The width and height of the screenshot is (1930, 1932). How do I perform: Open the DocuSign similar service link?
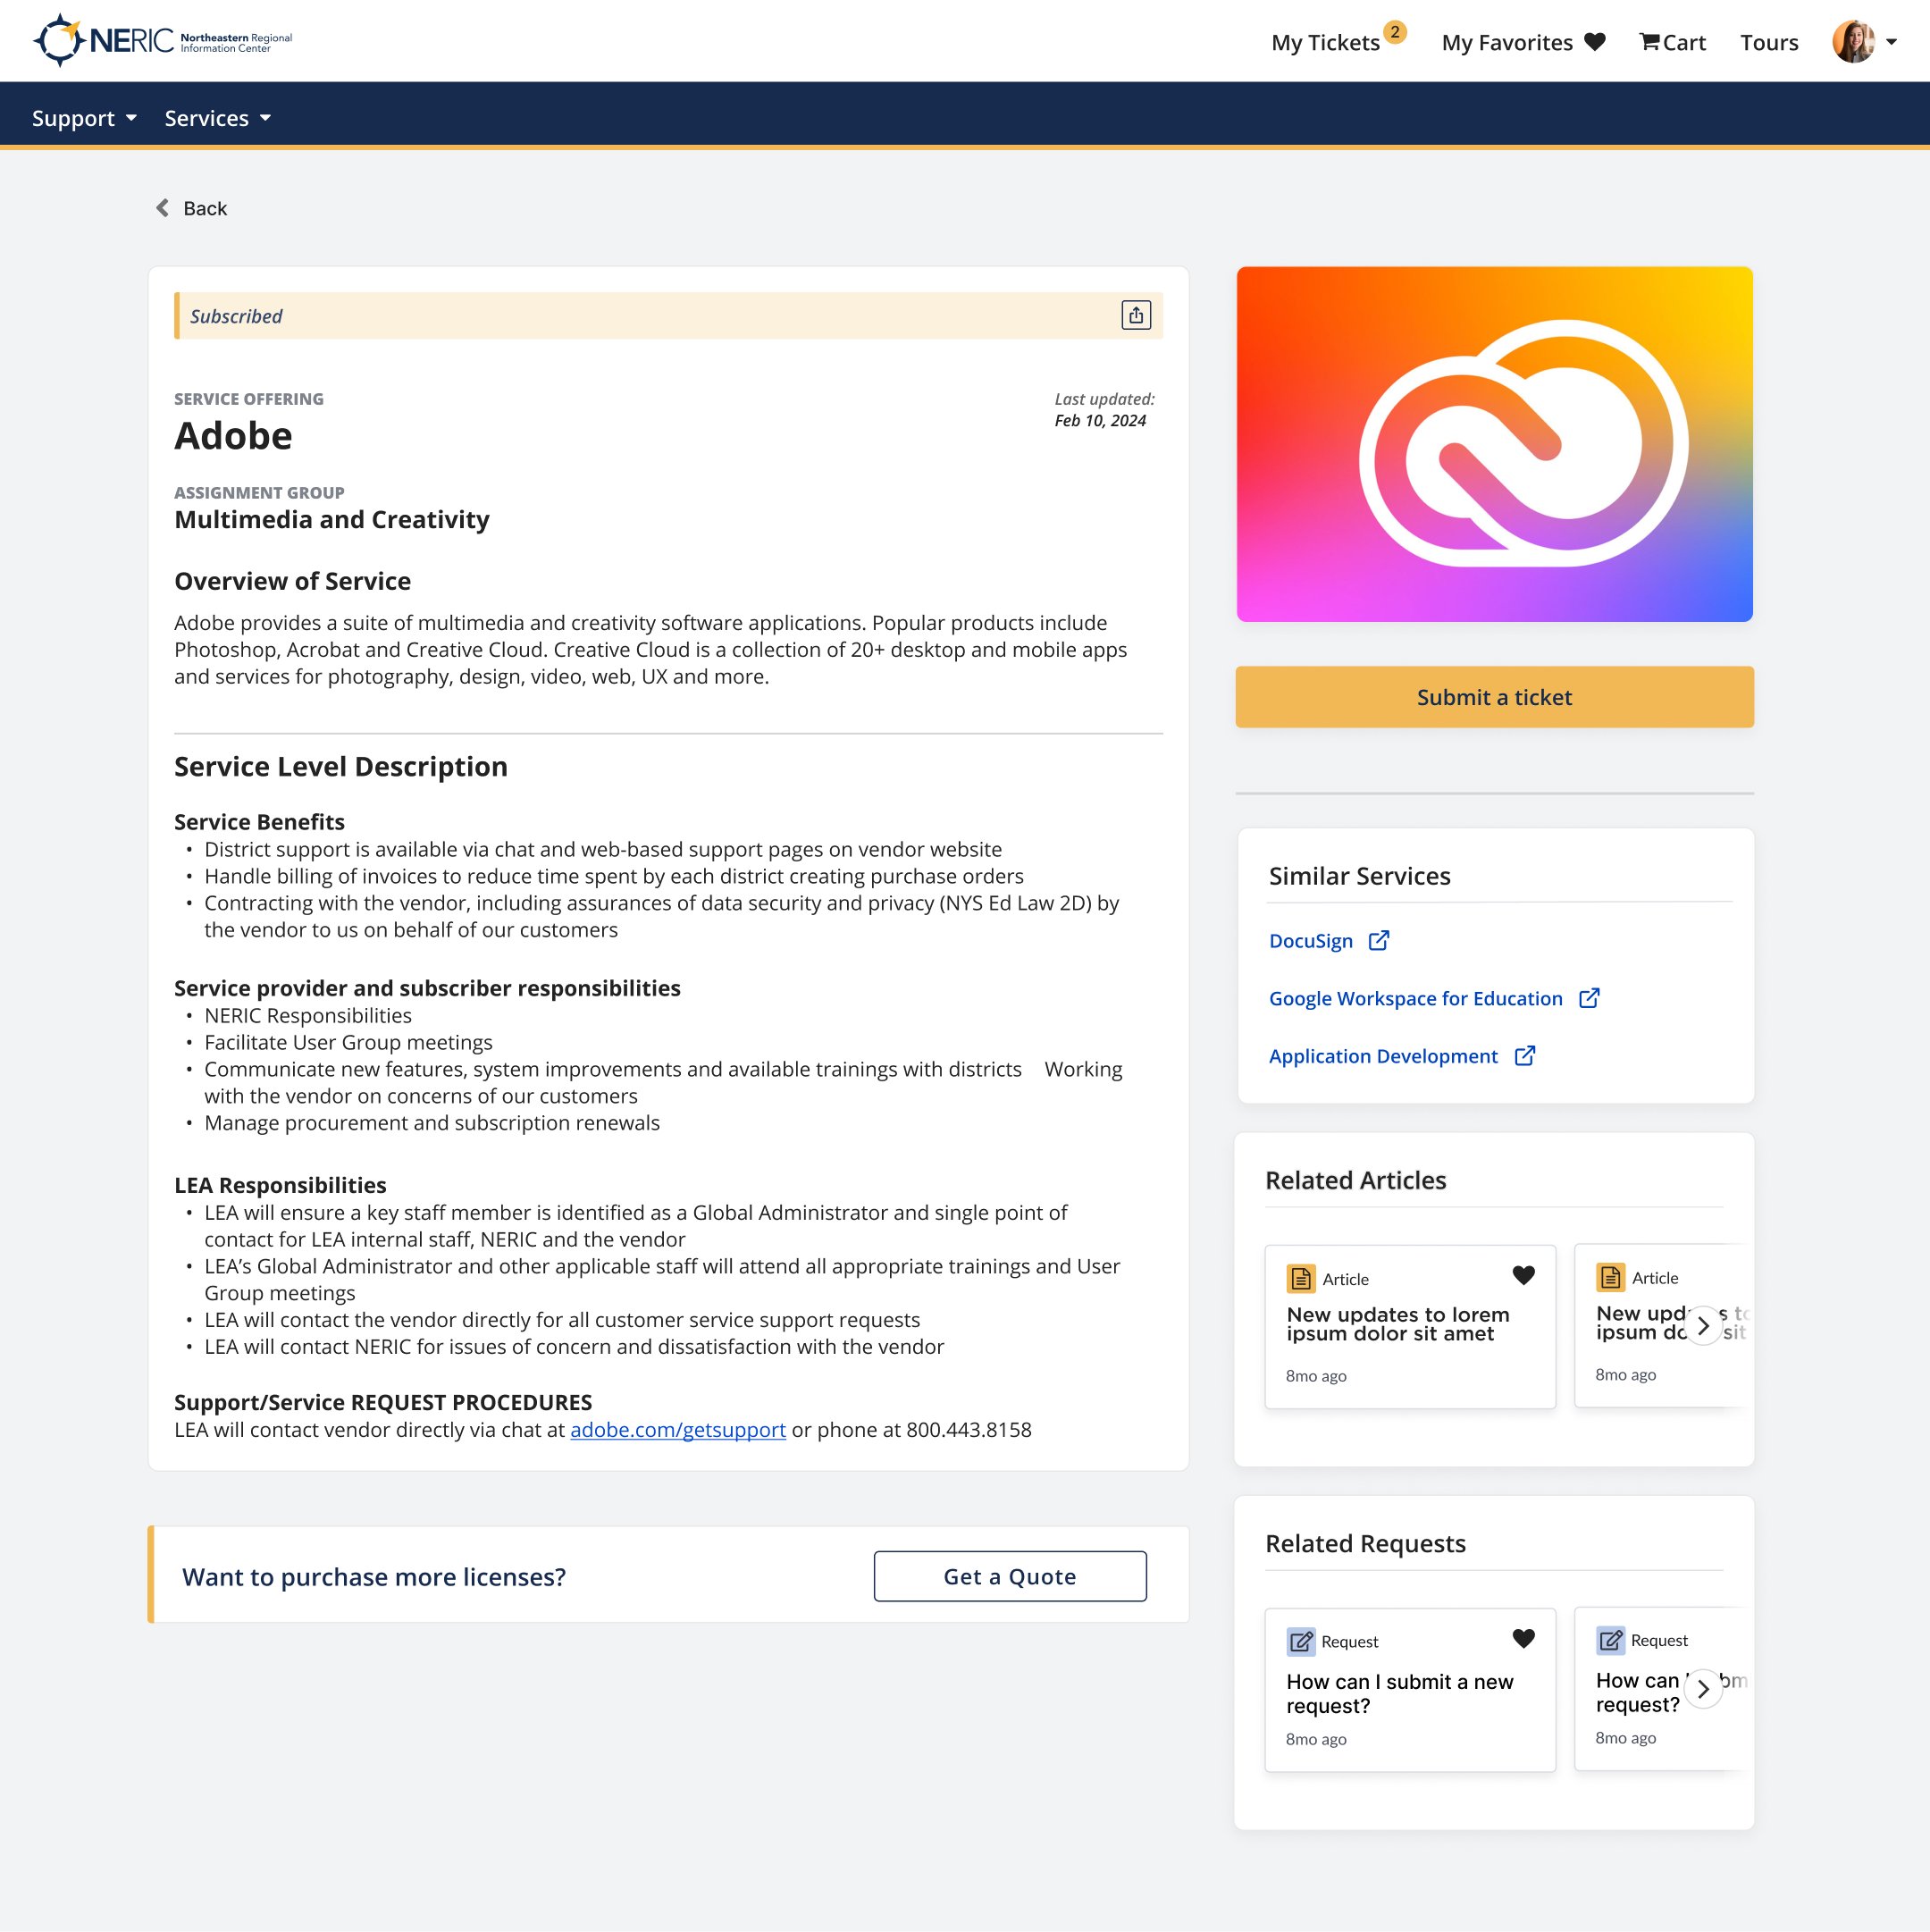pyautogui.click(x=1310, y=941)
